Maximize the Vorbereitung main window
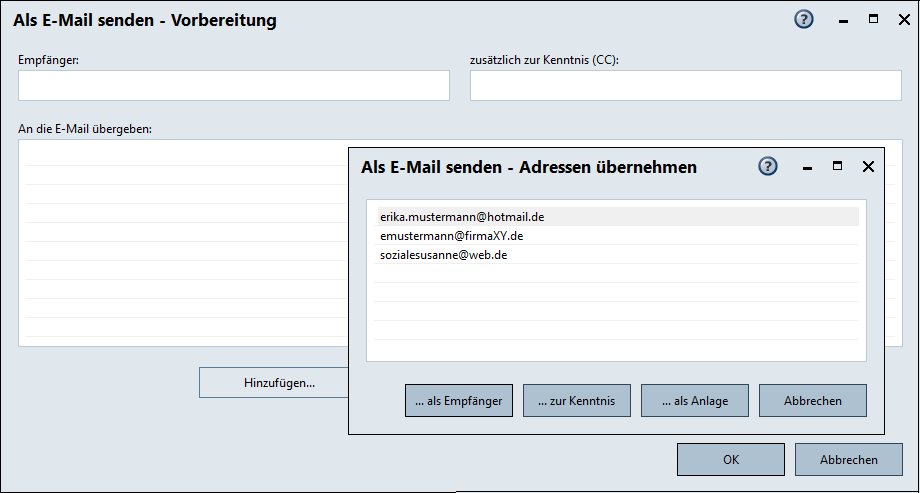 (873, 20)
